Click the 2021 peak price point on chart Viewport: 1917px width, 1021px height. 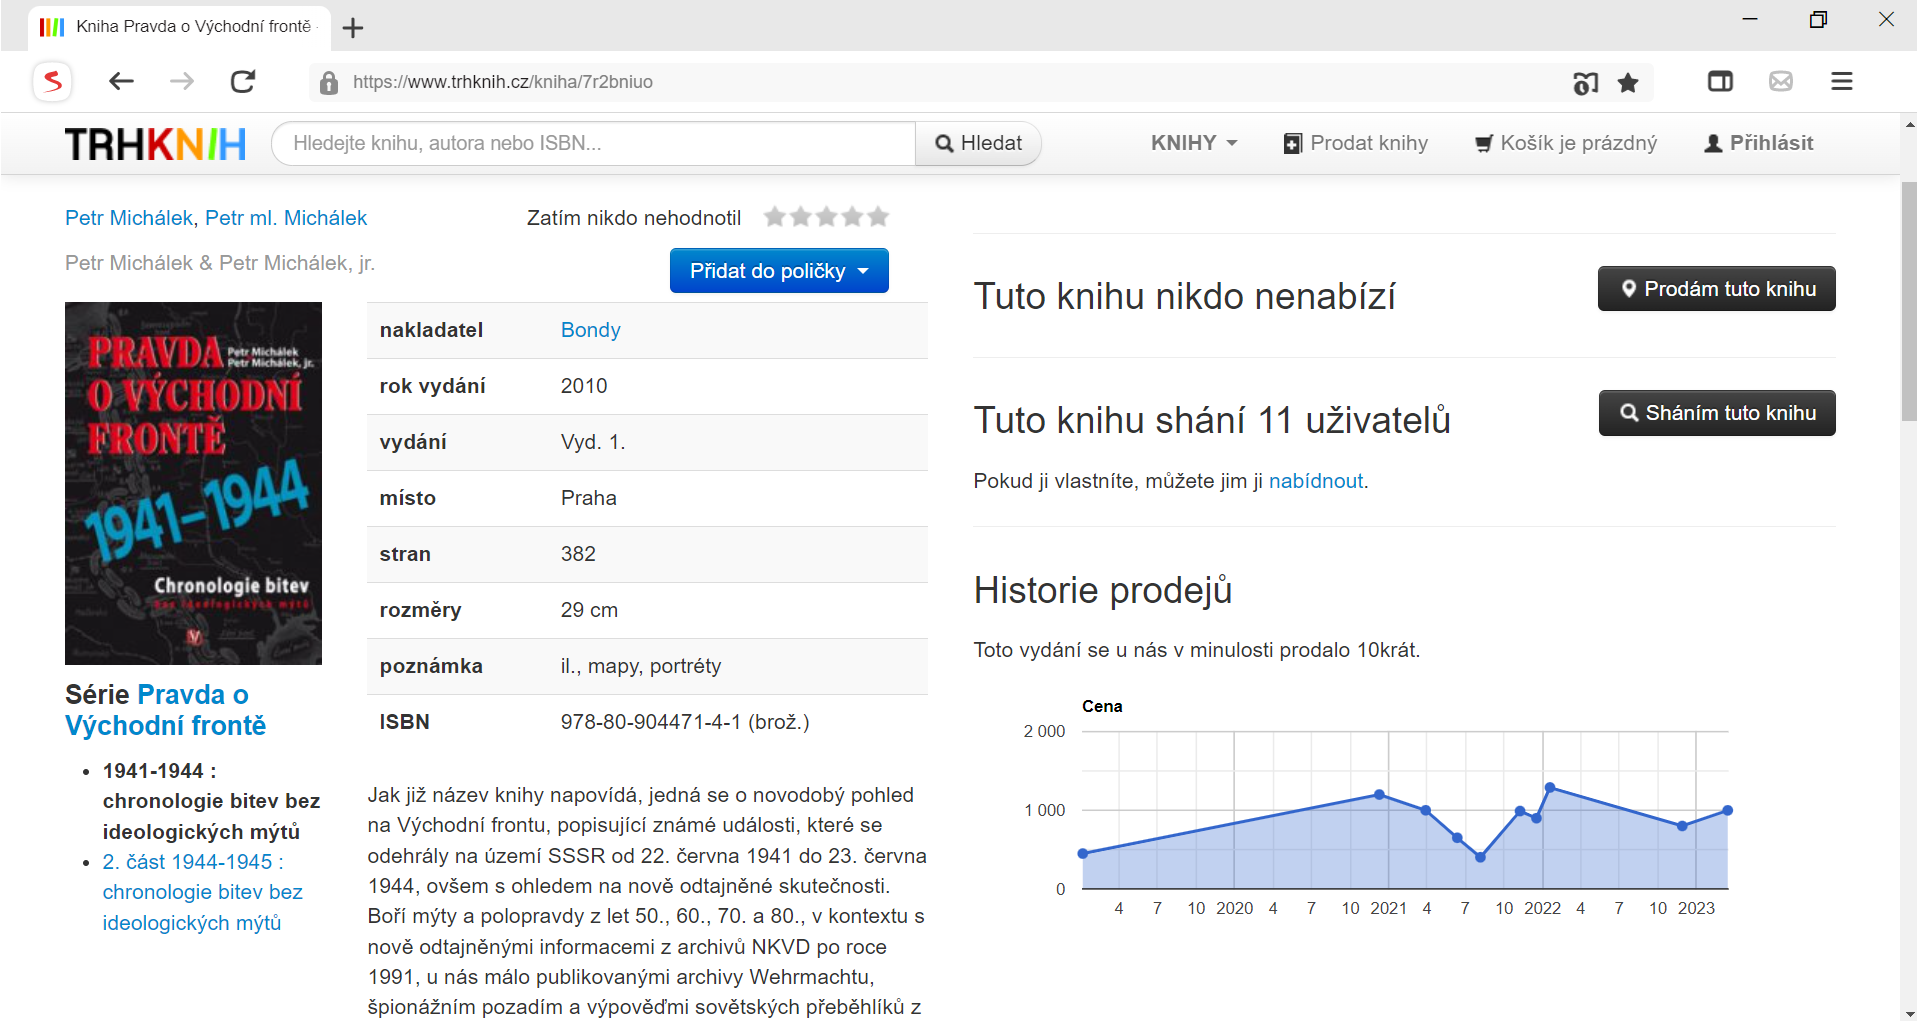click(x=1379, y=795)
